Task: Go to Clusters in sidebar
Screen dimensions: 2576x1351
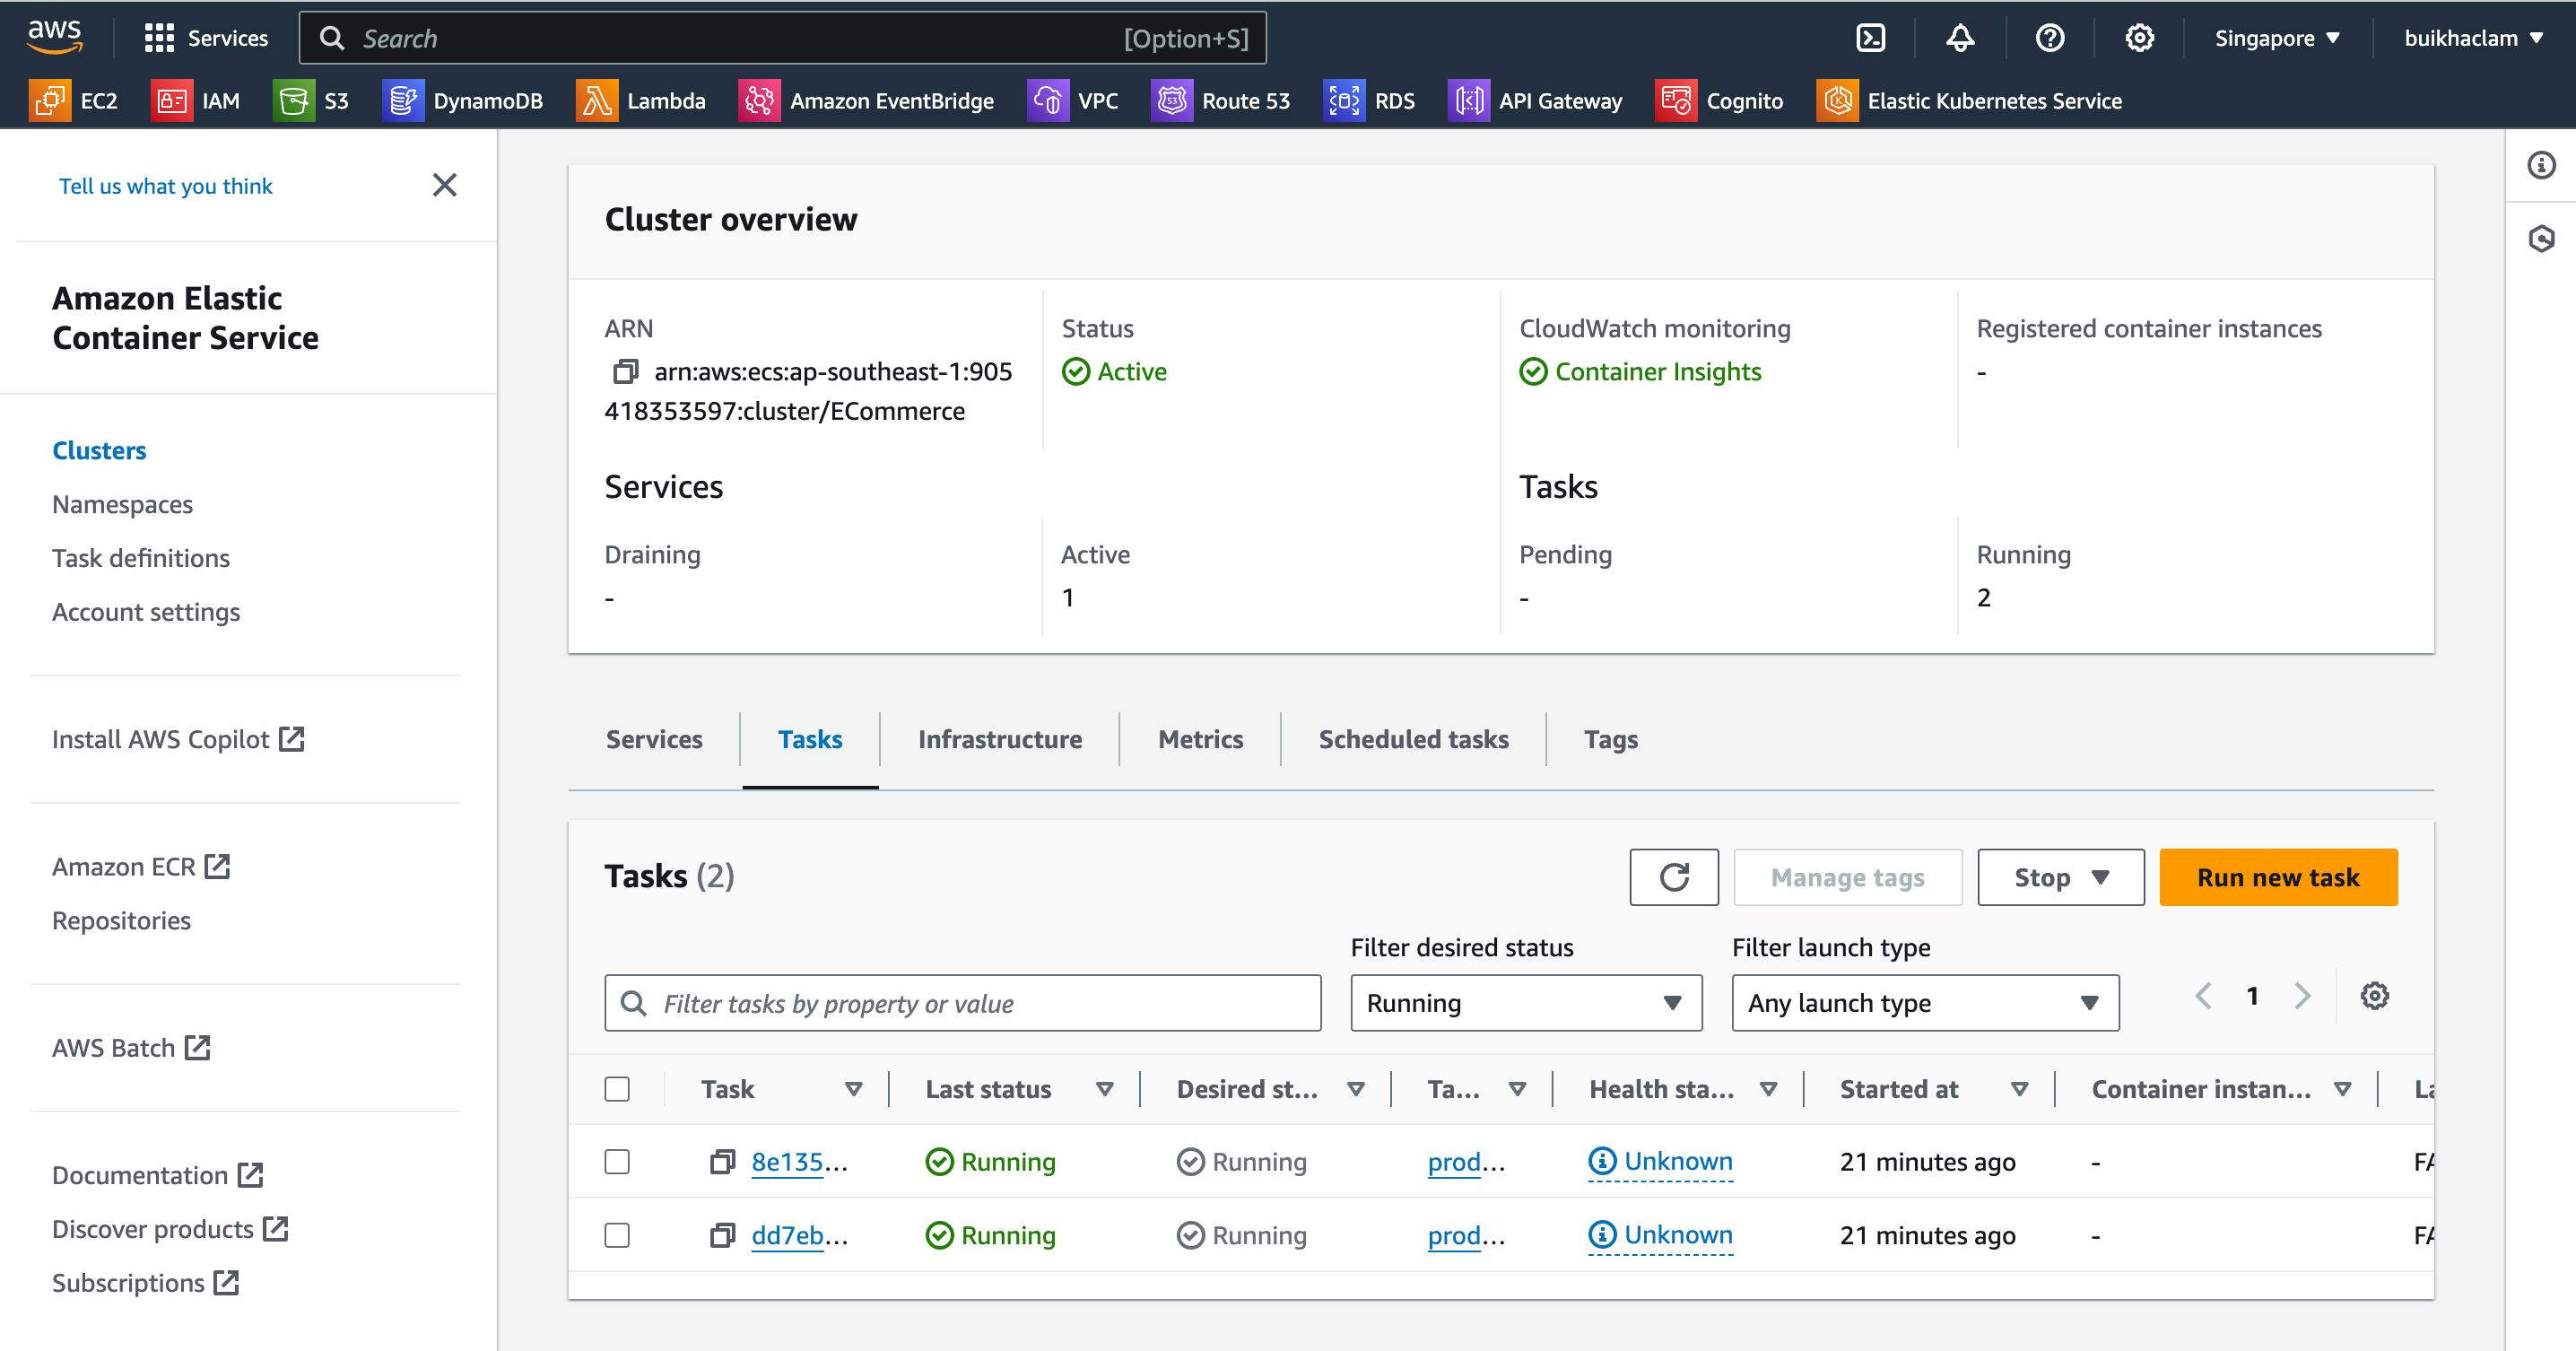Action: [99, 450]
